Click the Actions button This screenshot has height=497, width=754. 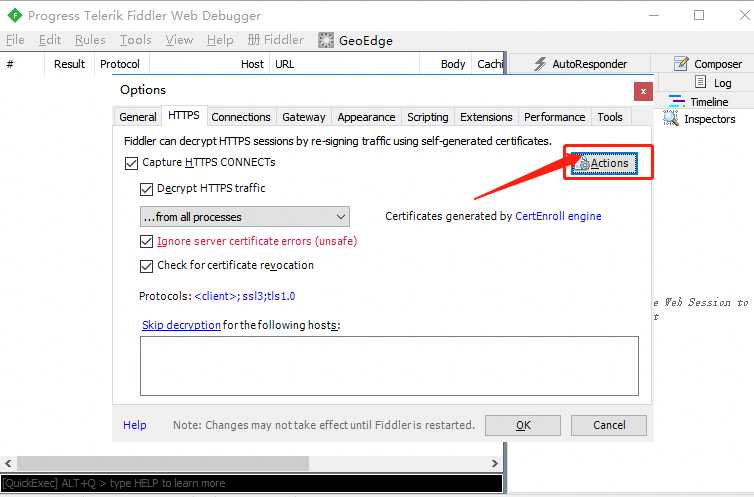click(604, 163)
